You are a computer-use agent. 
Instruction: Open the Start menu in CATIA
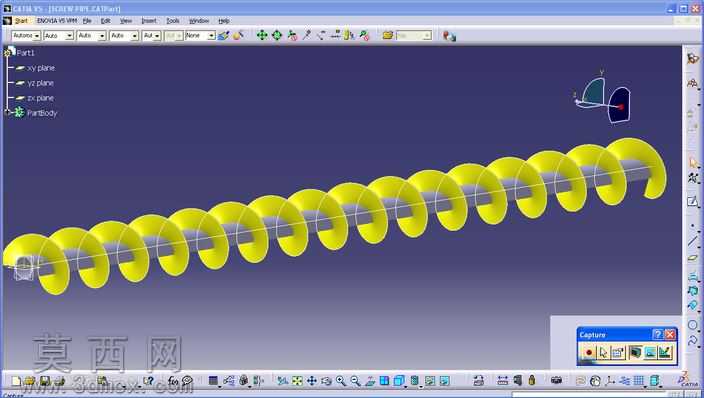21,21
